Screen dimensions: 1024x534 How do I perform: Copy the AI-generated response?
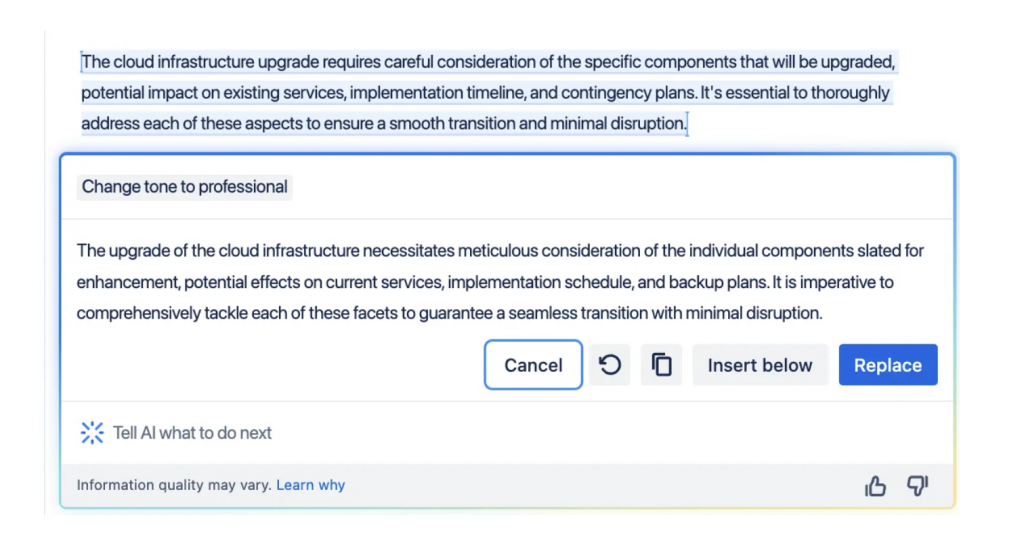[661, 365]
